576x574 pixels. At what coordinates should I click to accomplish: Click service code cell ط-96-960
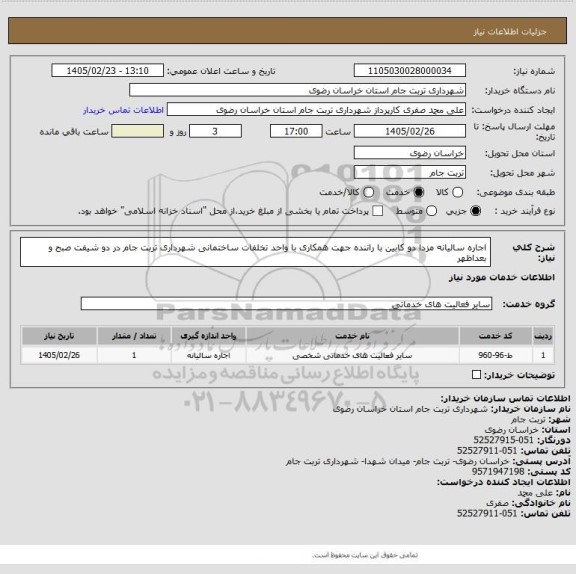coord(495,355)
